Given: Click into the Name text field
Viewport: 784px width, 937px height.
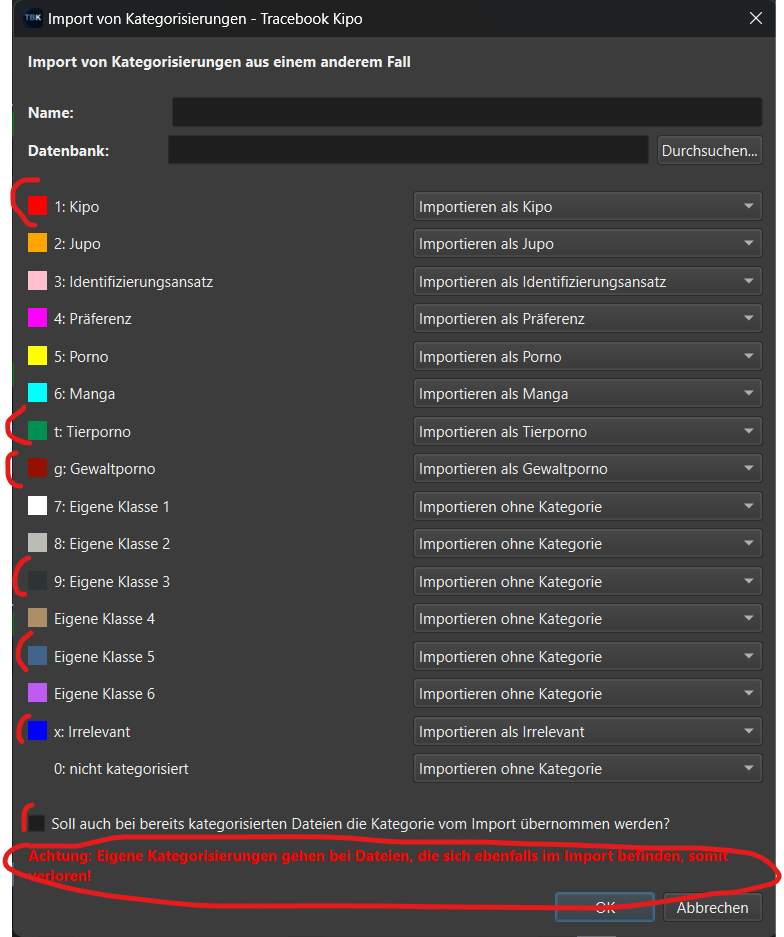Looking at the screenshot, I should coord(466,113).
